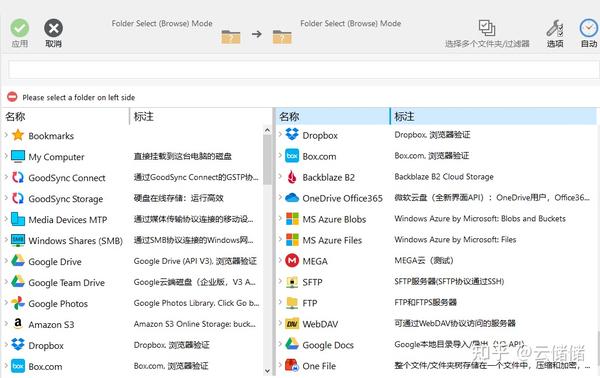Select the MEGA icon in right list
The width and height of the screenshot is (600, 378).
(292, 261)
